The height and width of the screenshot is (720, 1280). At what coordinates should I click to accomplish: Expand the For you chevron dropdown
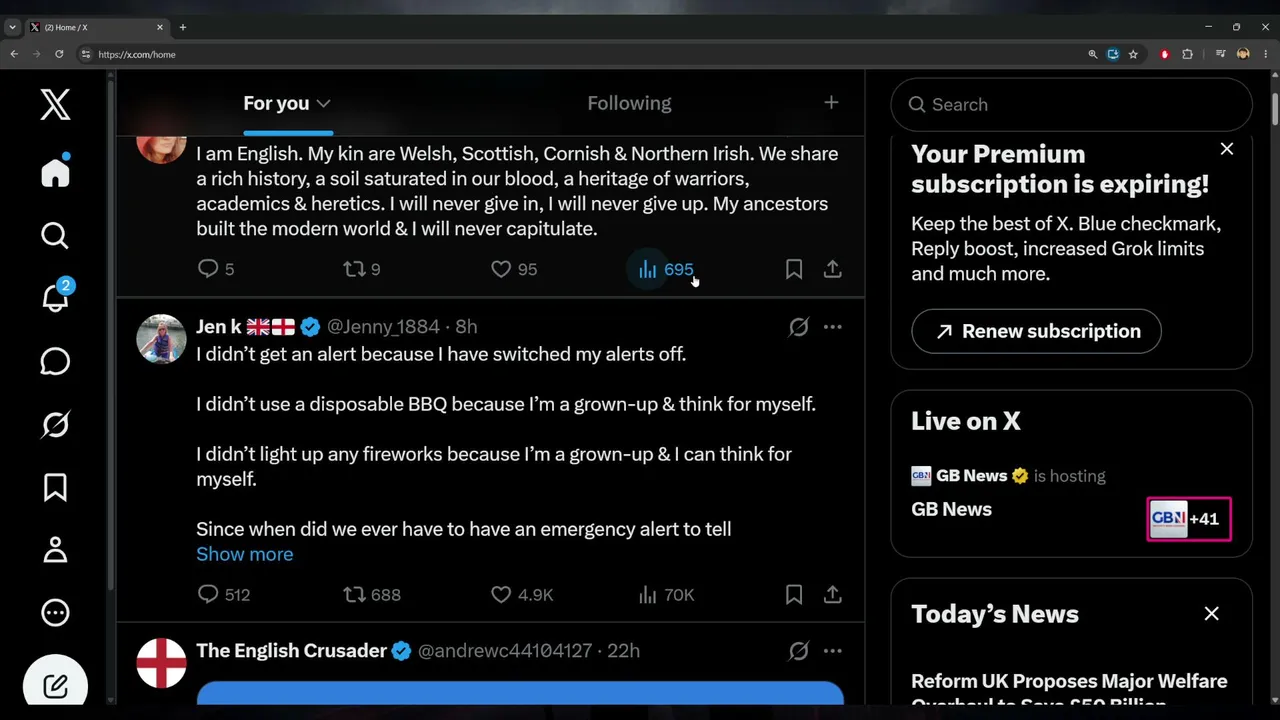323,103
